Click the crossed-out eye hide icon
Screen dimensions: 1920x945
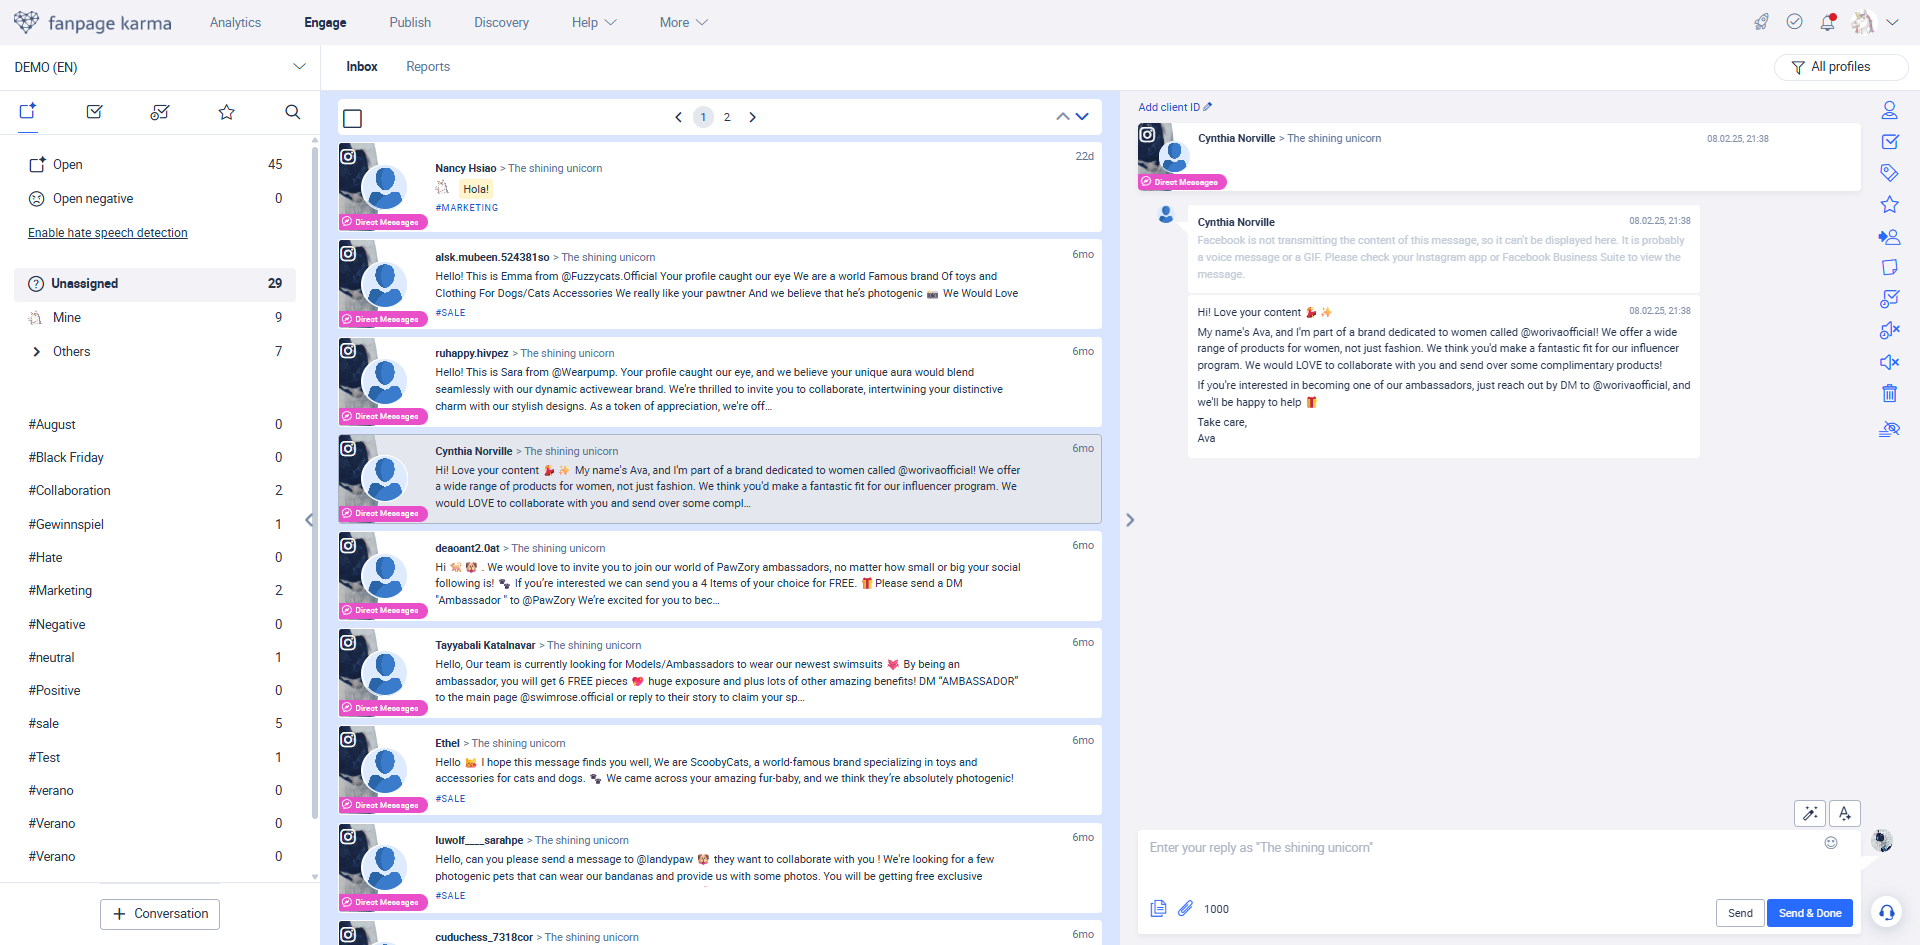[1889, 429]
